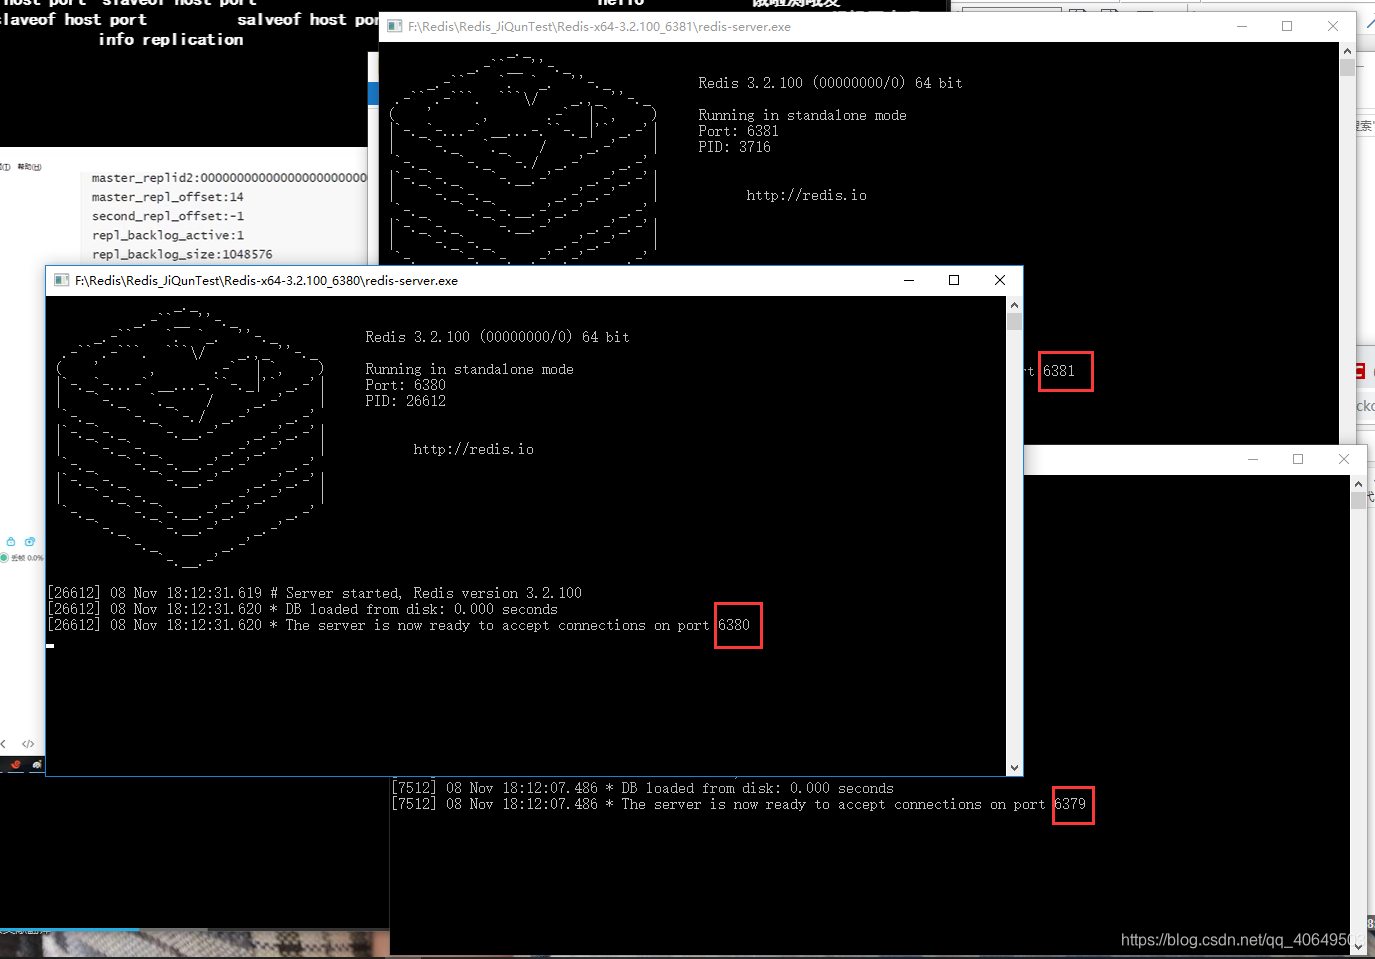Maximize the Redis 6379 console window
Viewport: 1375px width, 959px height.
point(1298,459)
